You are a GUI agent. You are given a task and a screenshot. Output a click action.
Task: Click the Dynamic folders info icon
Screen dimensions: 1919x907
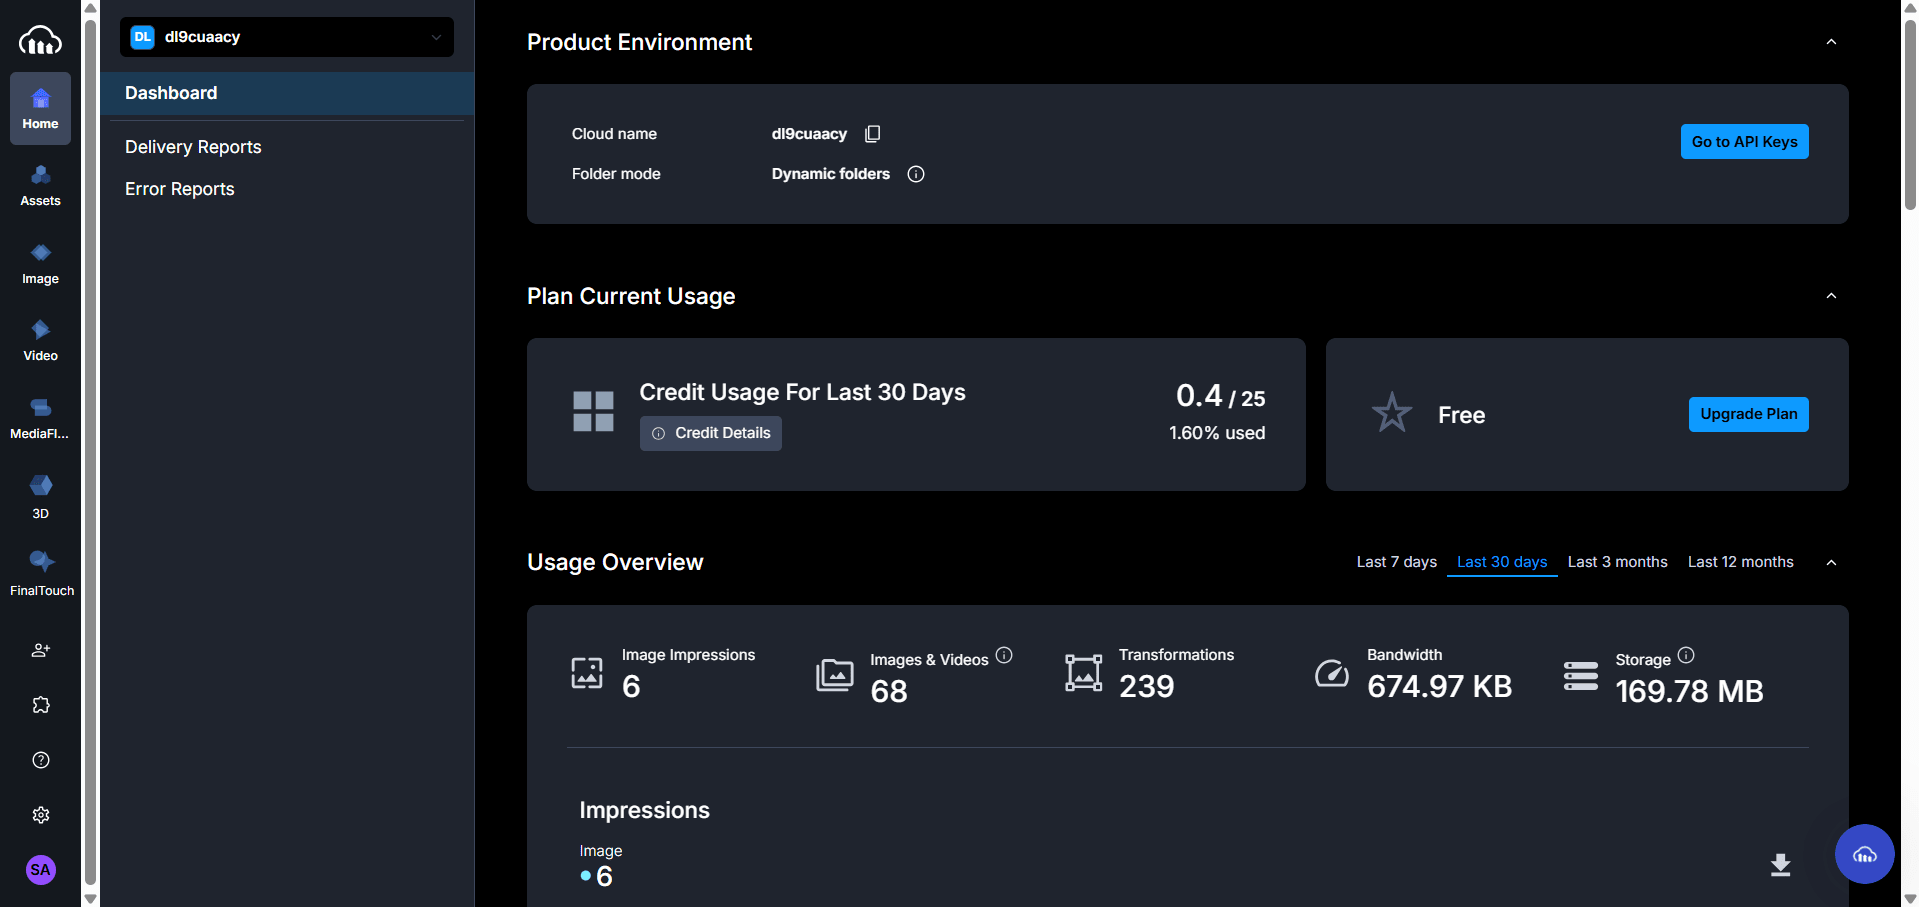[x=915, y=174]
